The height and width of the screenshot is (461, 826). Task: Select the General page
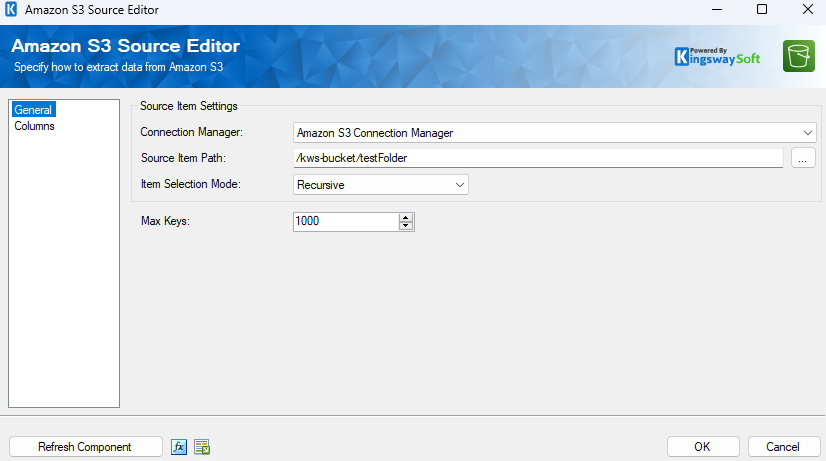pyautogui.click(x=33, y=110)
